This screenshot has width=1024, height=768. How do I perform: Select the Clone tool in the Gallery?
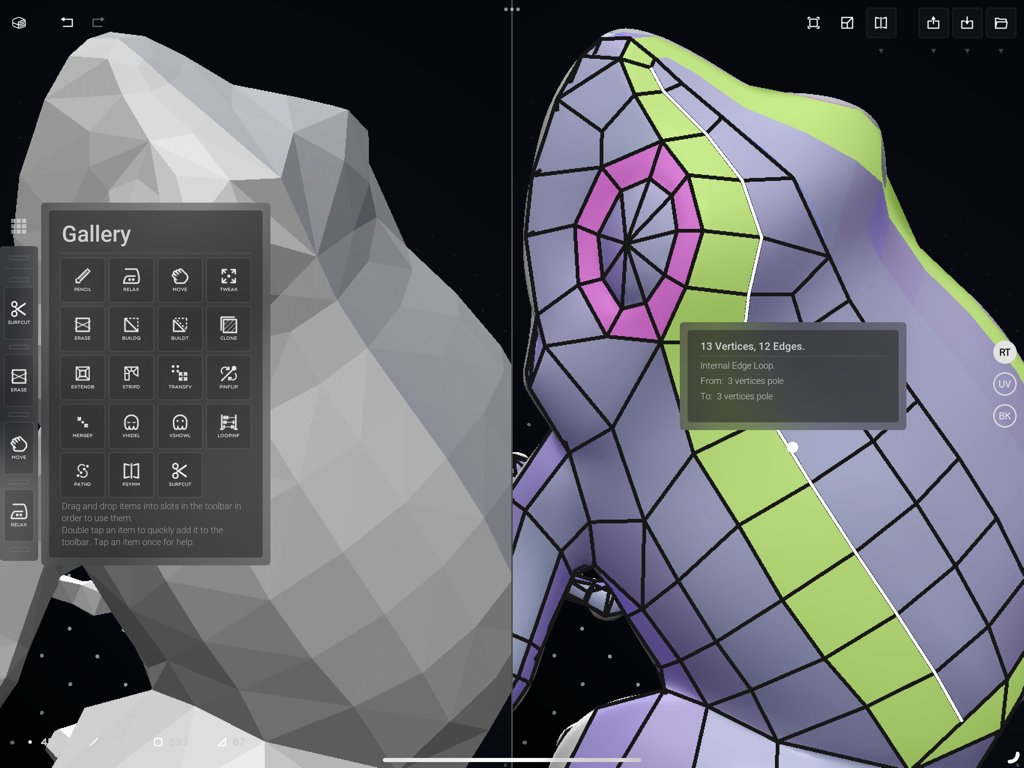[228, 328]
